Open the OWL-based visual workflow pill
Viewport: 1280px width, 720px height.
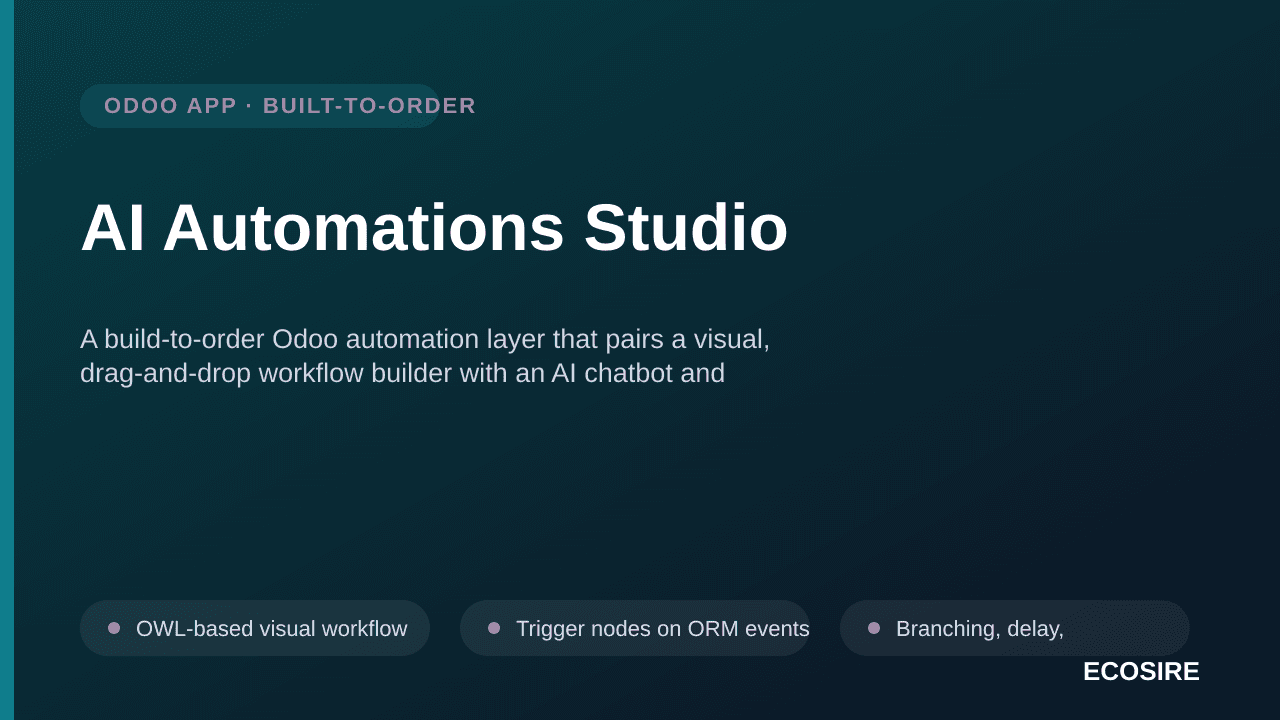tap(255, 628)
